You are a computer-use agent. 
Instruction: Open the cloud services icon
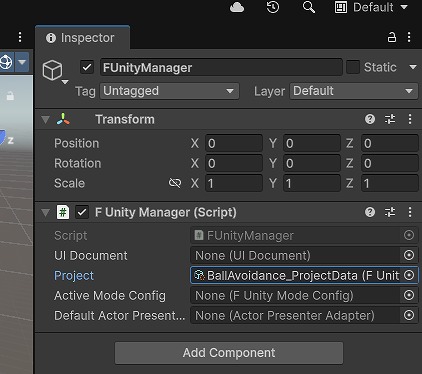(x=237, y=7)
